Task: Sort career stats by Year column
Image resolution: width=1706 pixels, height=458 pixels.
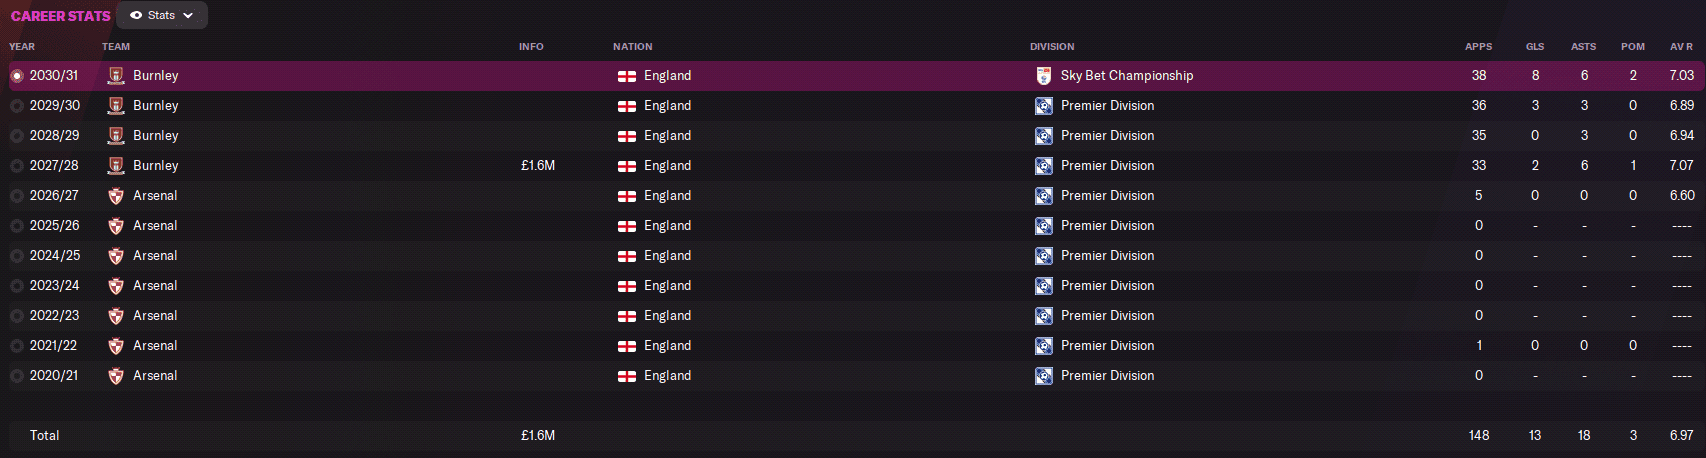Action: (x=22, y=47)
